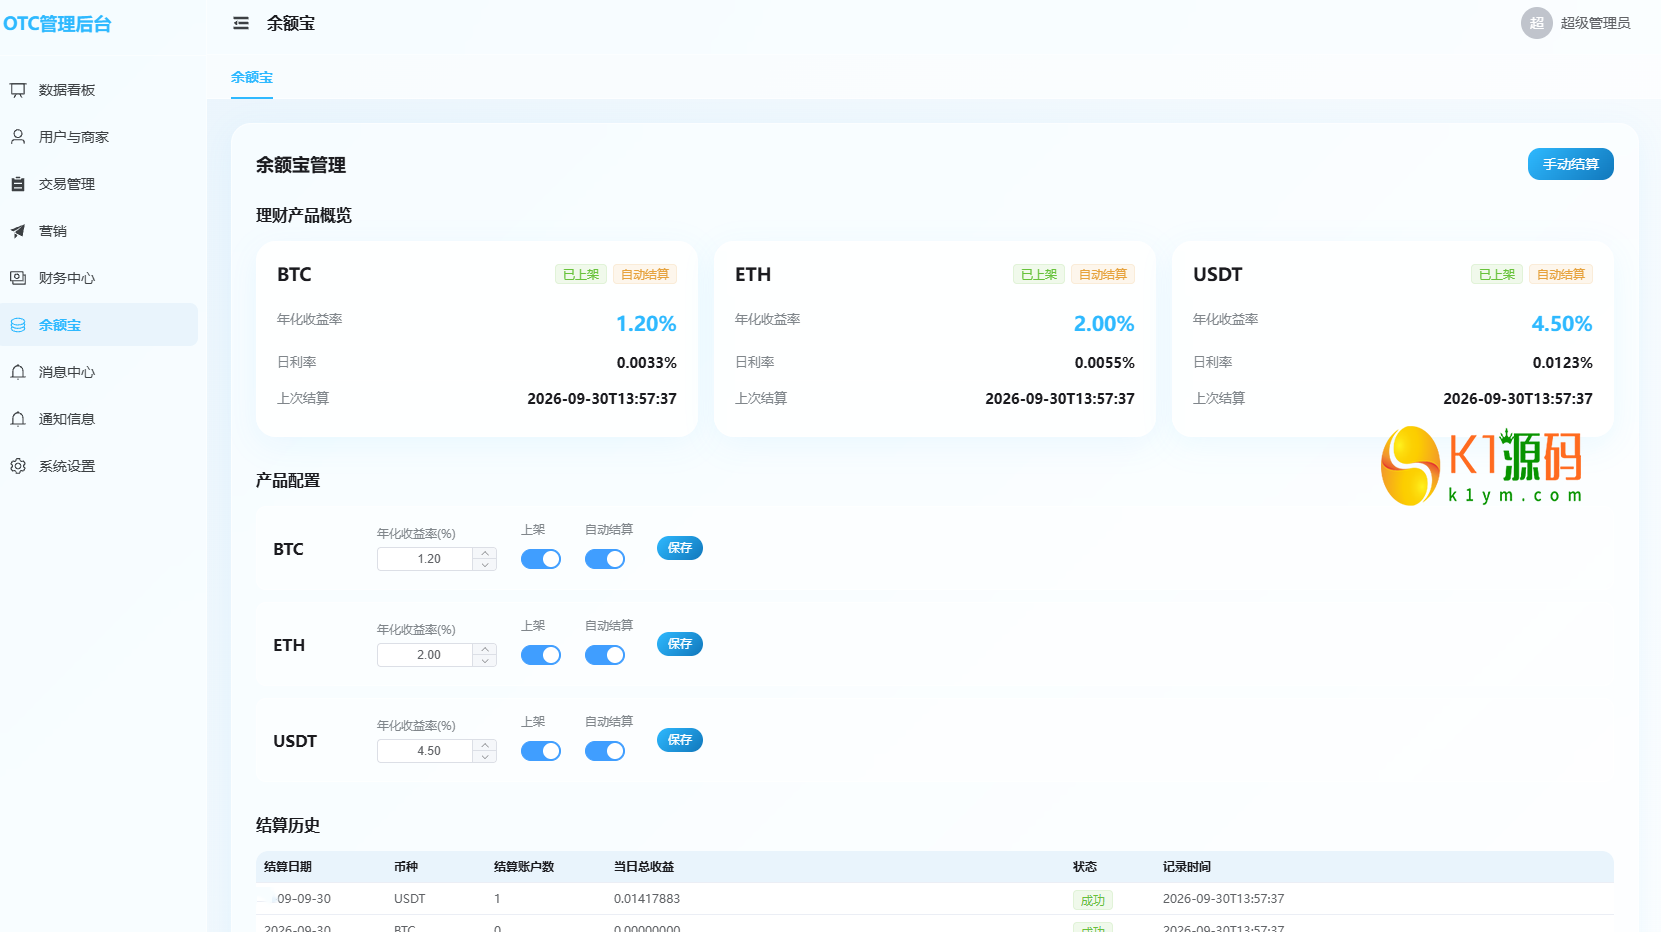
Task: Click the 交易管理 clipboard icon
Action: 18,184
